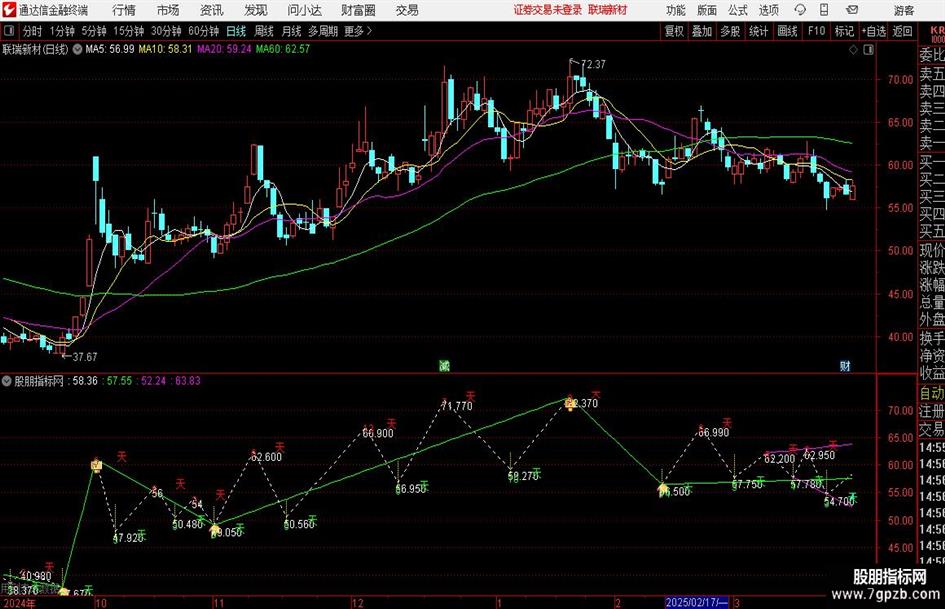Switch to 月线 monthly period
Screen dimensions: 945x609
(x=292, y=31)
